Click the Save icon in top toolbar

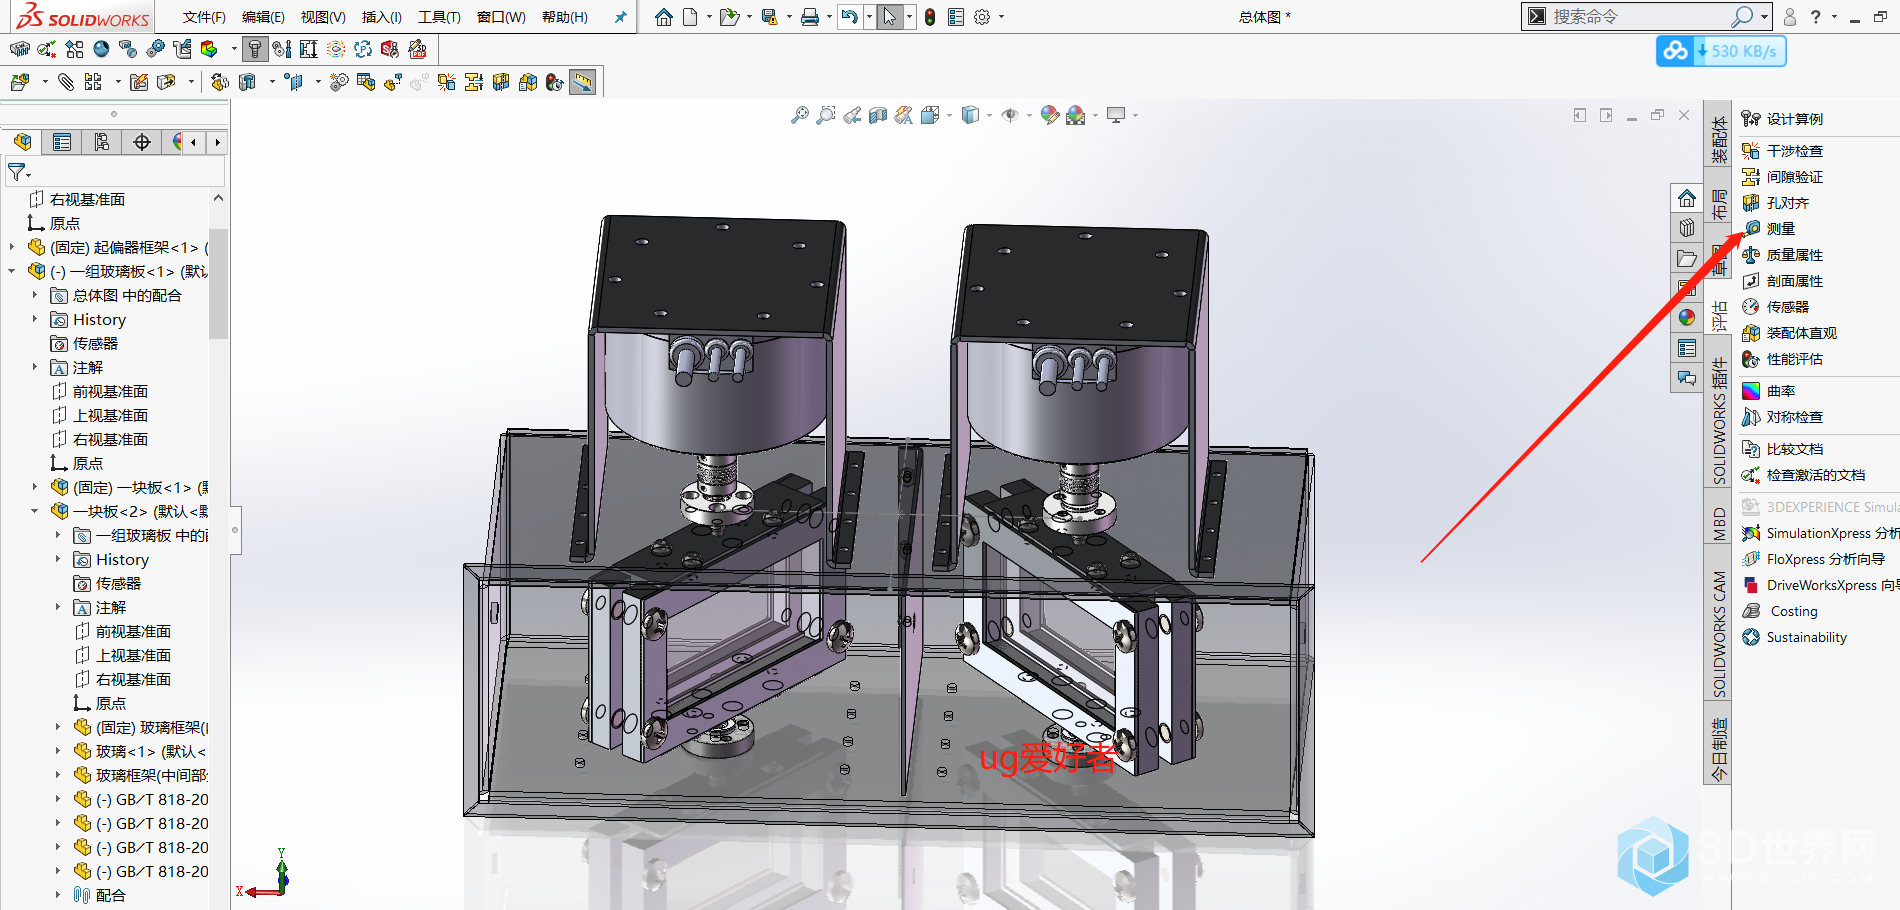(769, 17)
